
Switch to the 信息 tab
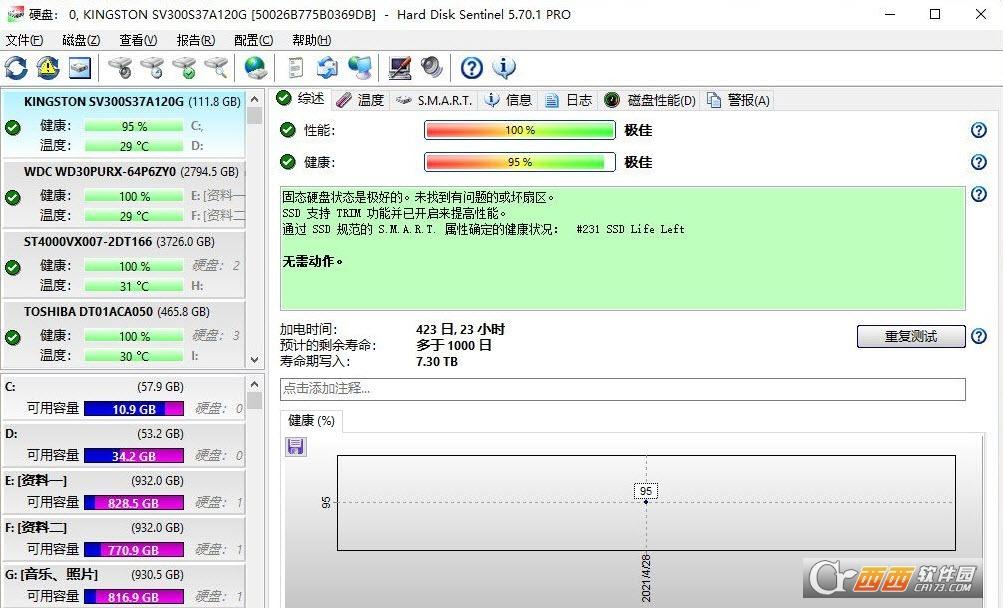pyautogui.click(x=508, y=100)
